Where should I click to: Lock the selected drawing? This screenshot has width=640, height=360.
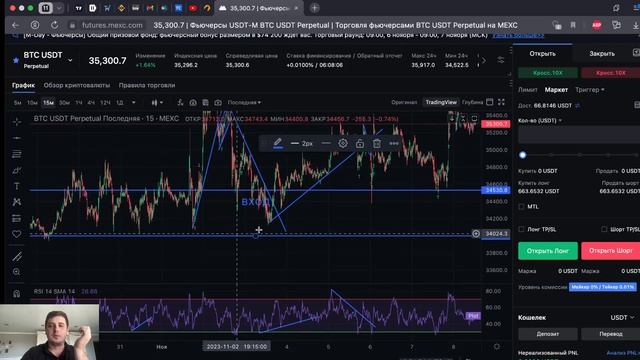(x=360, y=143)
